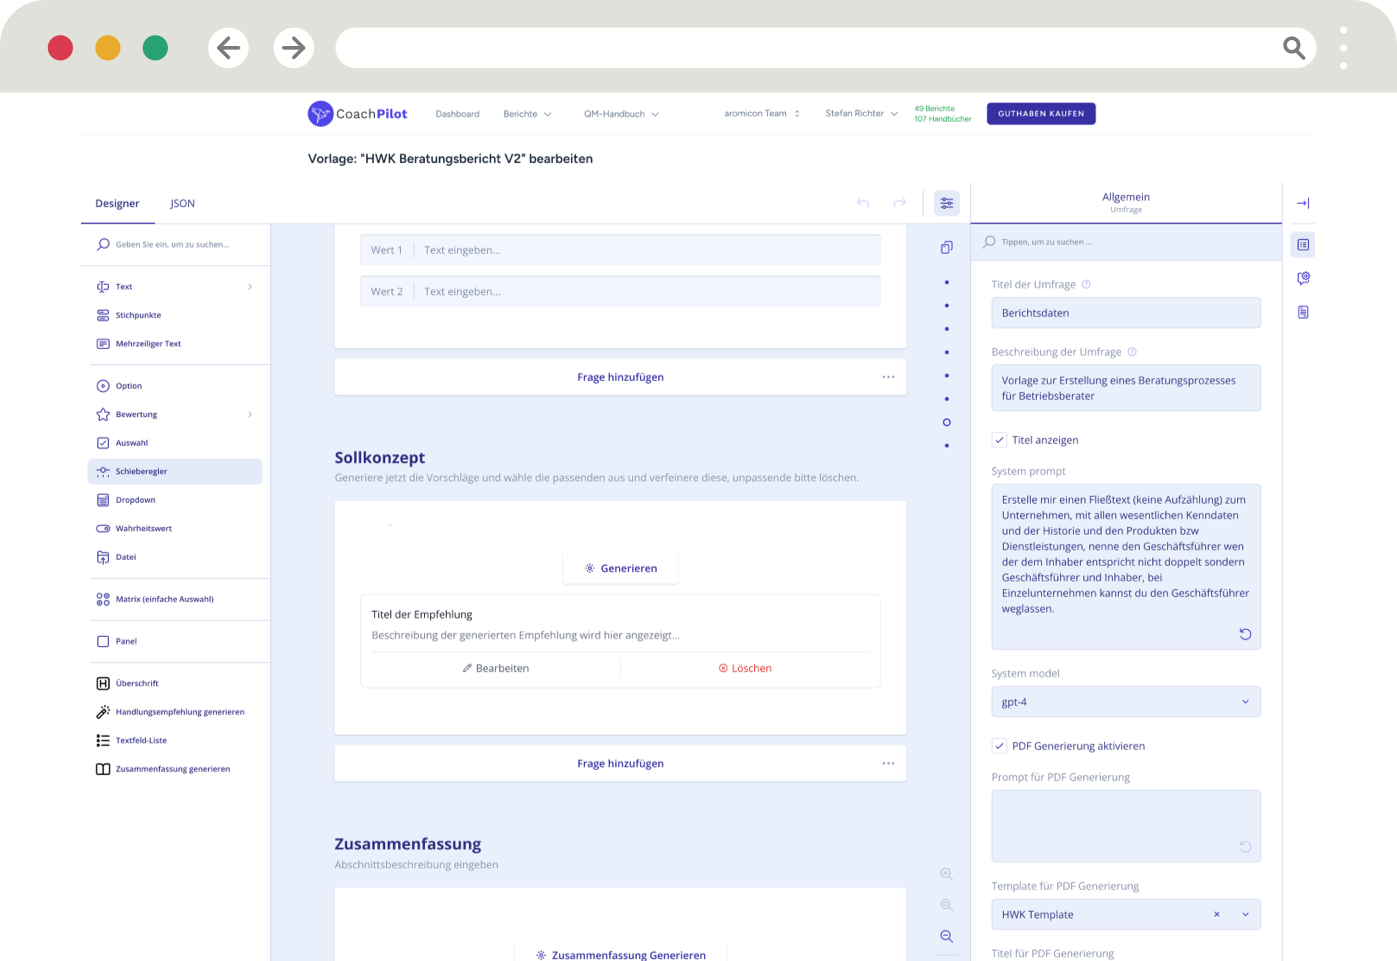Select the hollow circle page navigator dot
The width and height of the screenshot is (1397, 961).
pyautogui.click(x=947, y=422)
